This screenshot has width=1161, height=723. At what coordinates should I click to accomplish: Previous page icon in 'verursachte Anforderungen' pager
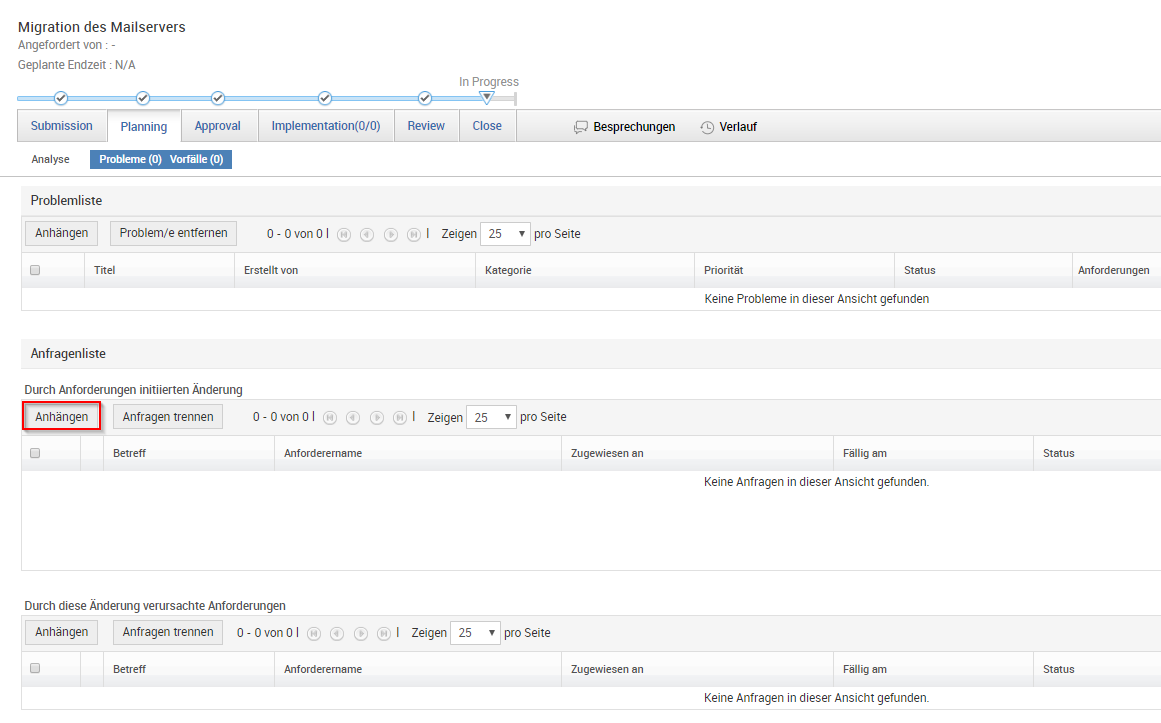(337, 633)
